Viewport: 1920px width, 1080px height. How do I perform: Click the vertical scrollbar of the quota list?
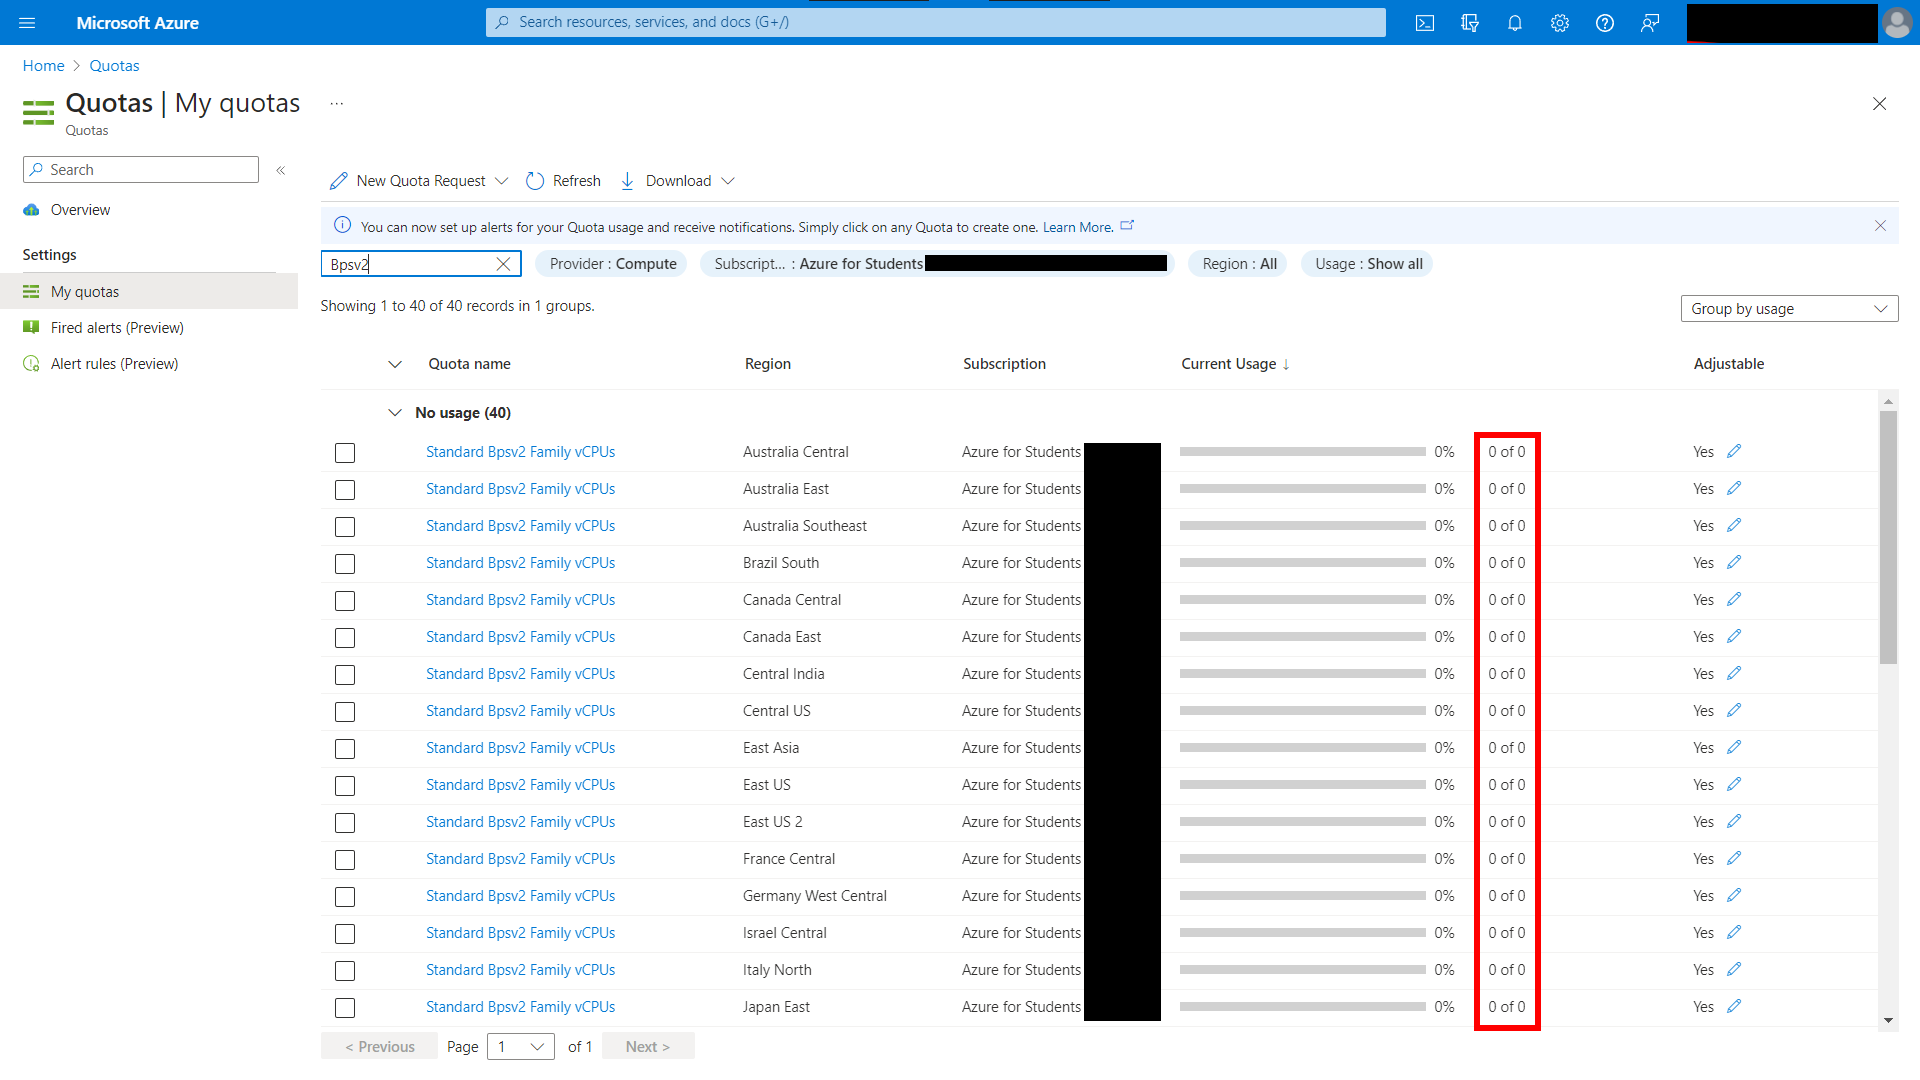(x=1888, y=537)
